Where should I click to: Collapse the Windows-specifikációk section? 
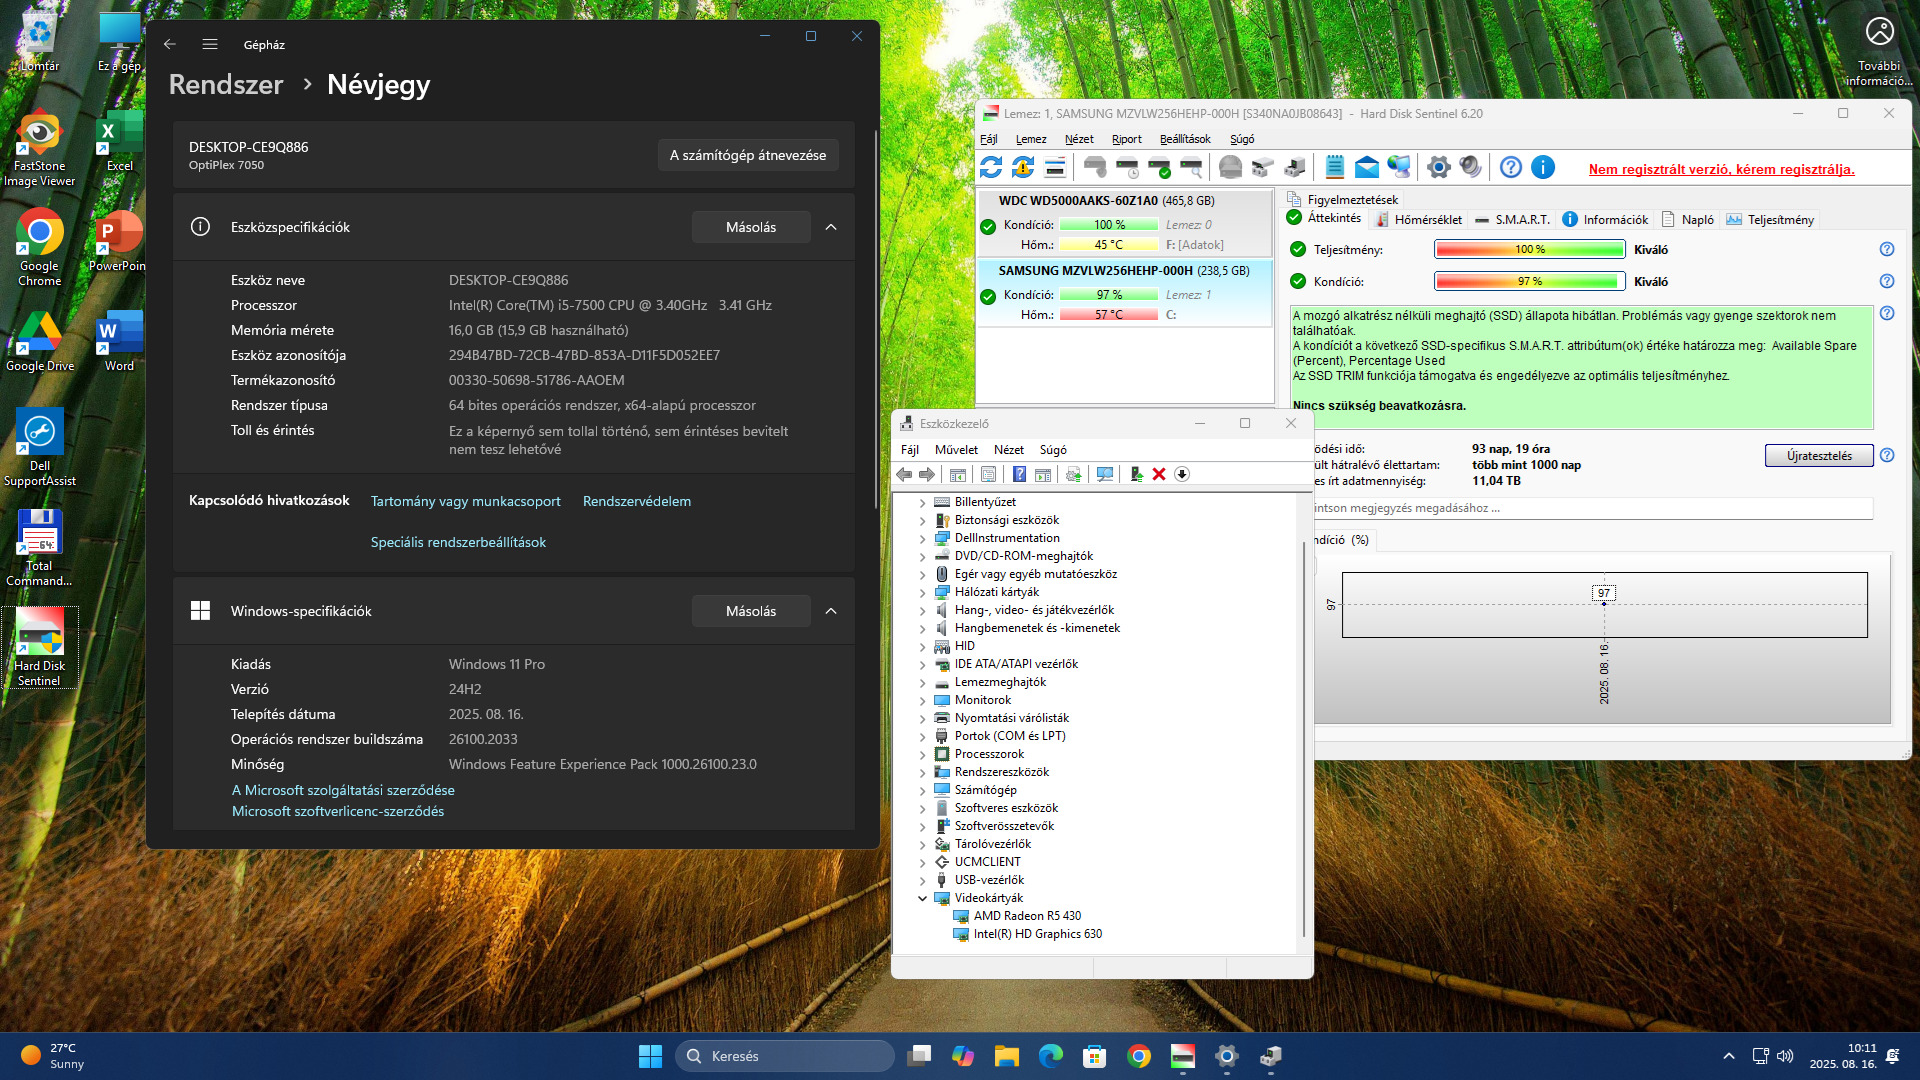(x=831, y=611)
